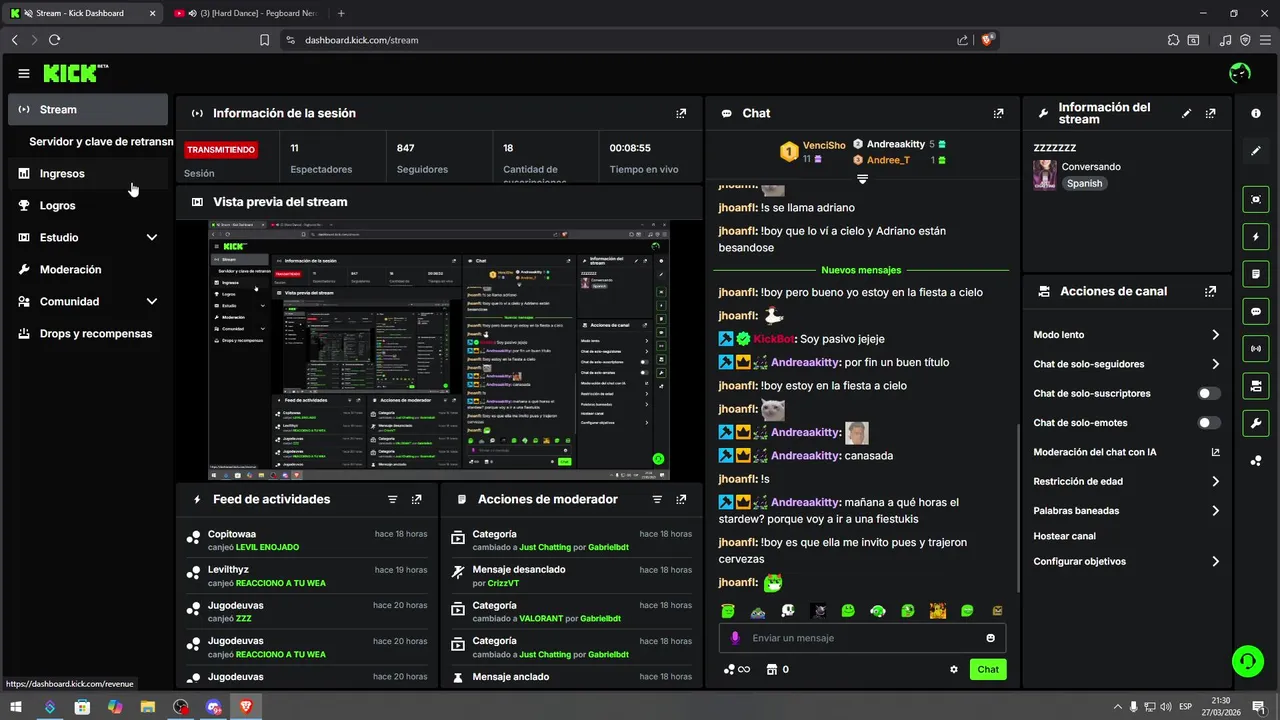The image size is (1280, 720).
Task: Click the stream preview thumbnail
Action: click(x=439, y=350)
